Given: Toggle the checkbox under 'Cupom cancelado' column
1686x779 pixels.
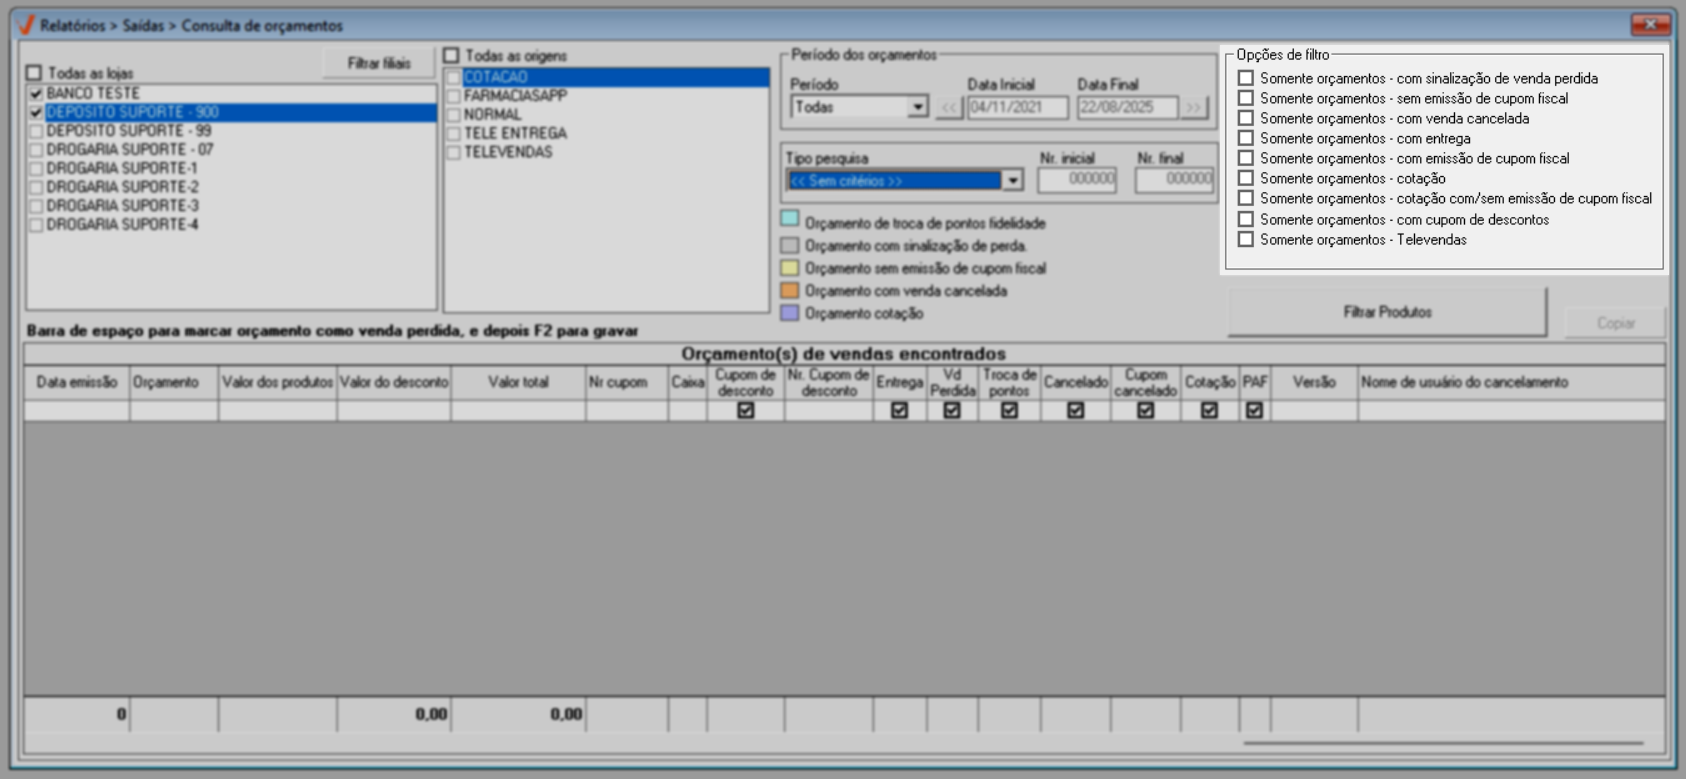Looking at the screenshot, I should click(1145, 410).
